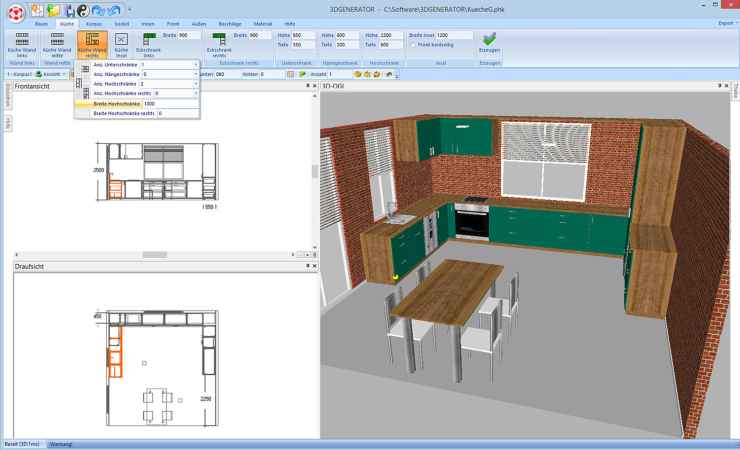Enable the Insel beidseitig checkbox
Viewport: 740px width, 450px height.
coord(414,45)
